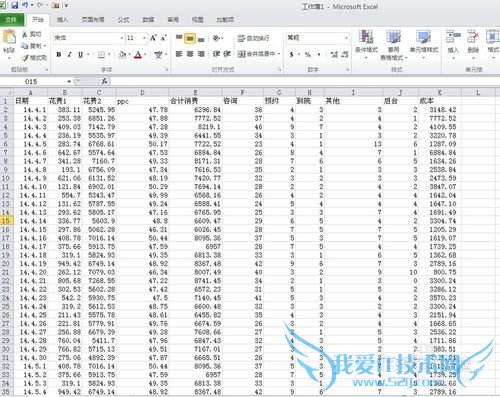Align text to top of cell

tap(179, 38)
